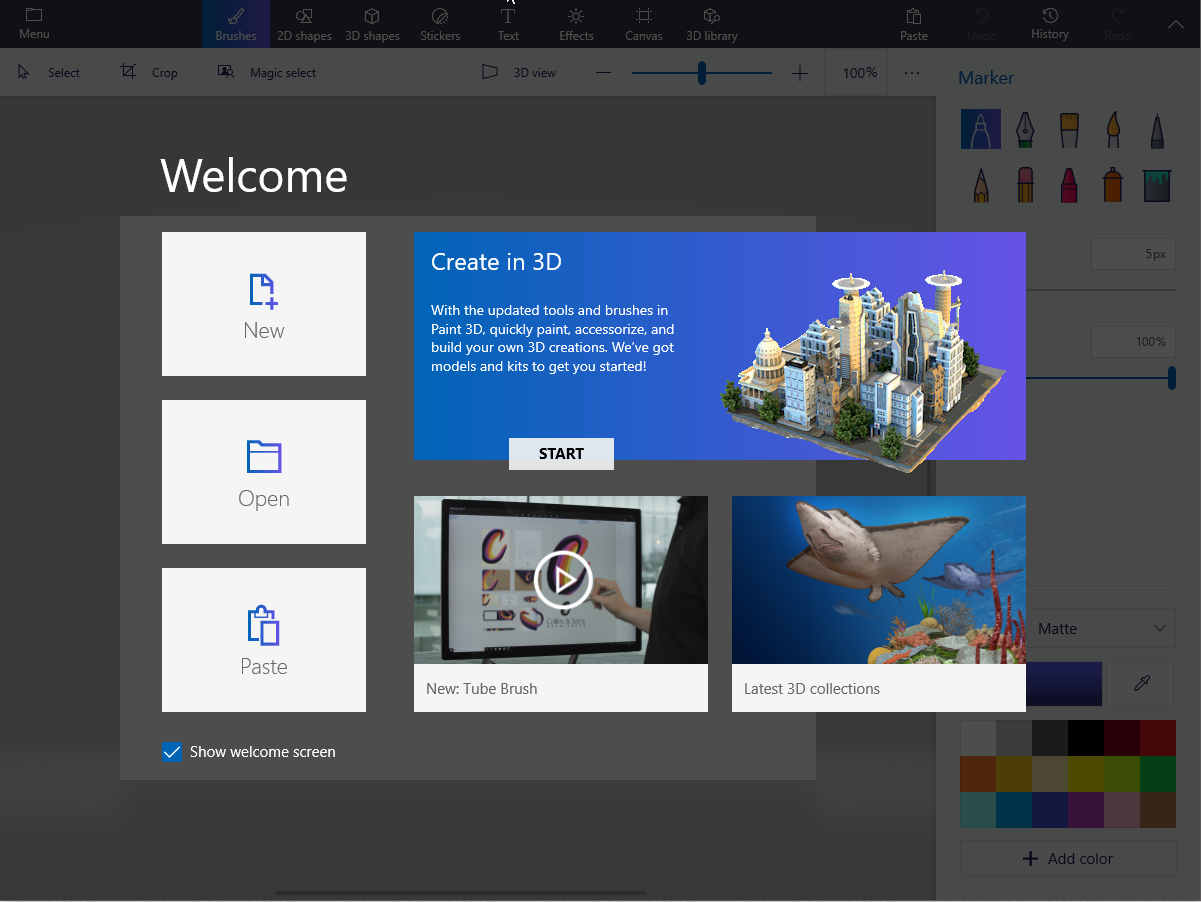Play the Tube Brush video
Screen dimensions: 1201x902
coord(563,580)
